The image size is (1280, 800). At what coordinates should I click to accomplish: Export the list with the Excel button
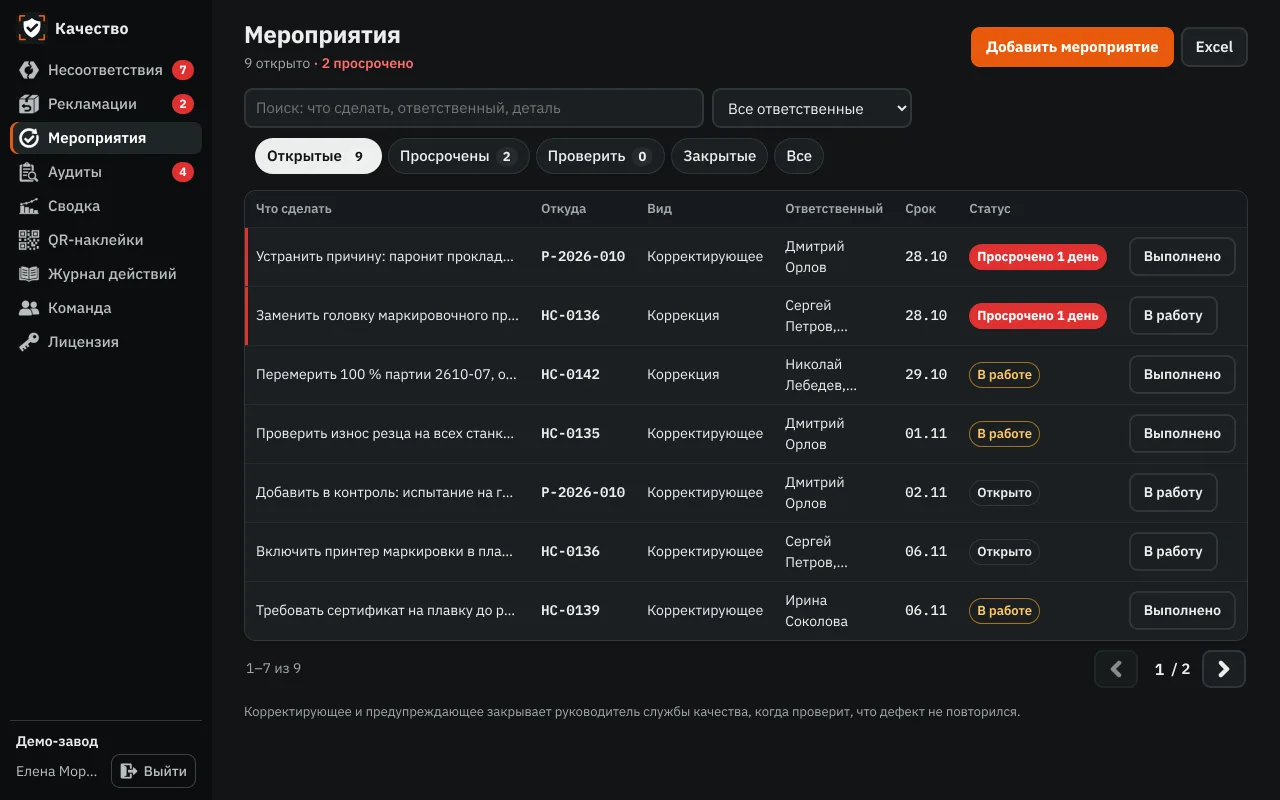(1214, 47)
